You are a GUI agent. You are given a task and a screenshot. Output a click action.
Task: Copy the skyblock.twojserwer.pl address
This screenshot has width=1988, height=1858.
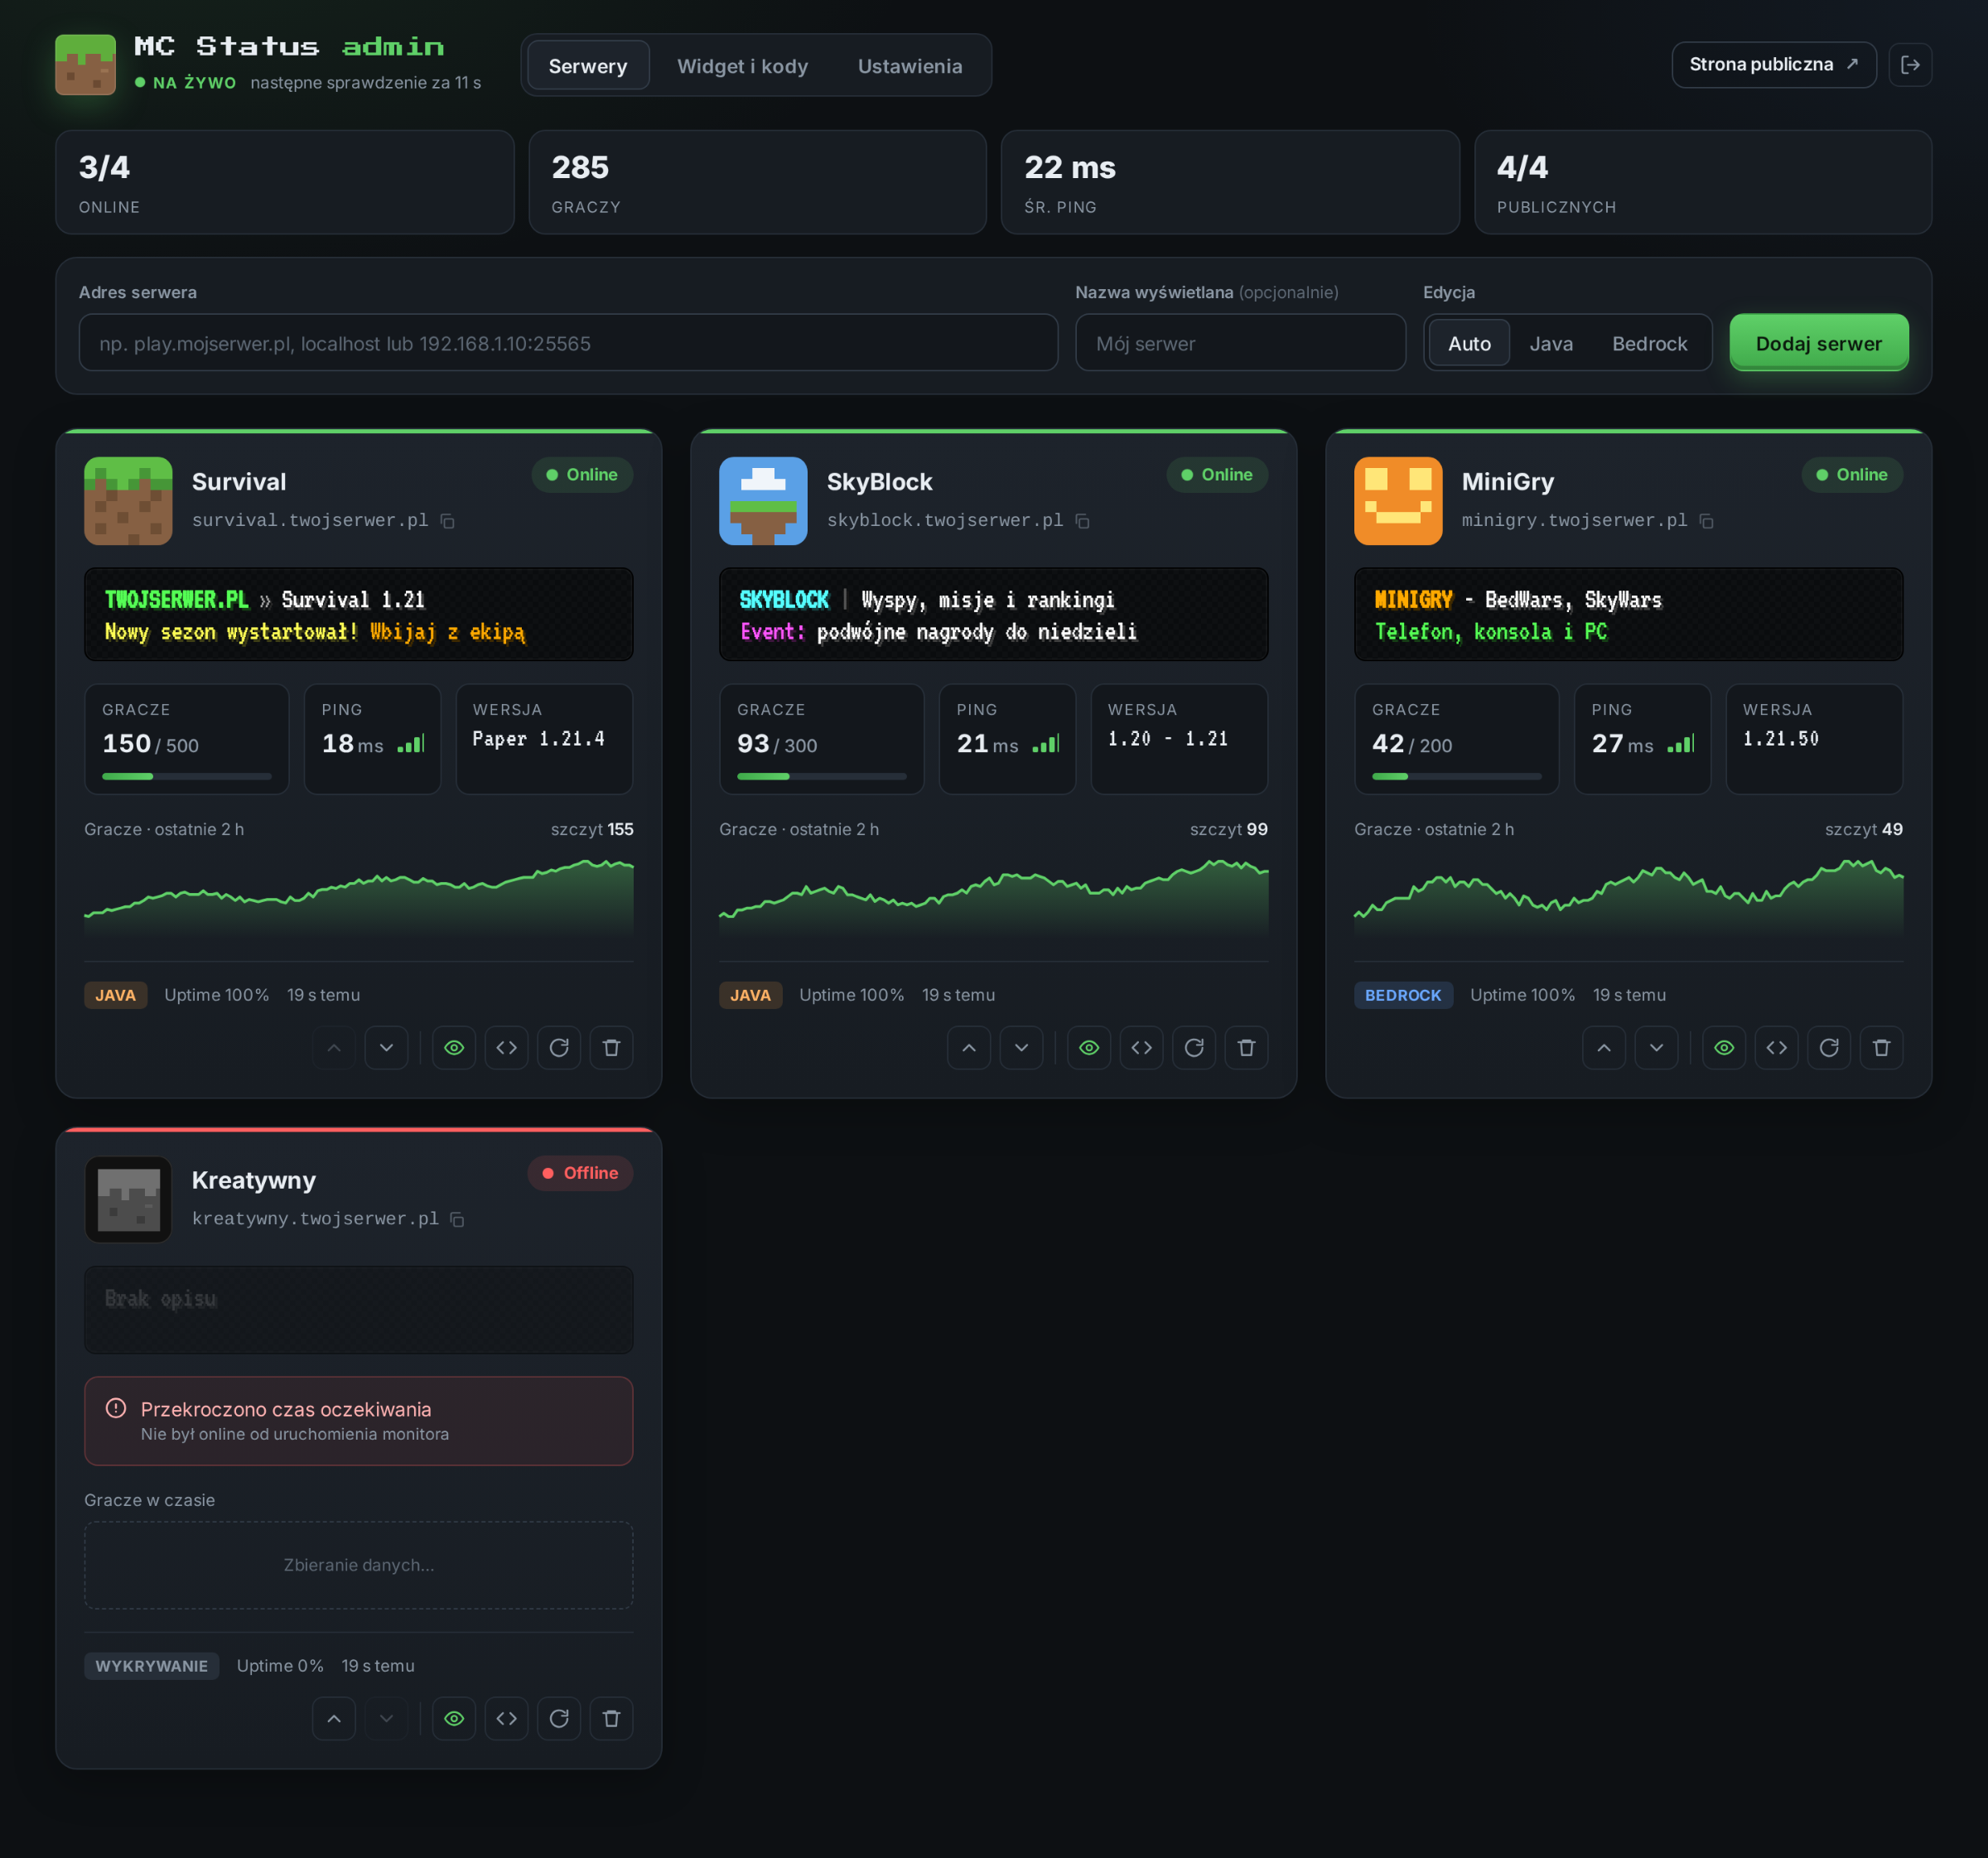coord(1082,521)
